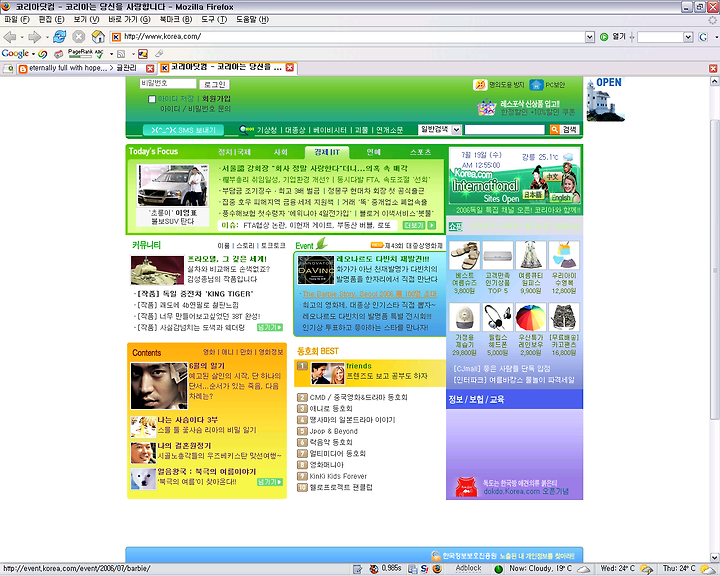Click the Forward navigation arrow
This screenshot has width=720, height=576.
[34, 37]
